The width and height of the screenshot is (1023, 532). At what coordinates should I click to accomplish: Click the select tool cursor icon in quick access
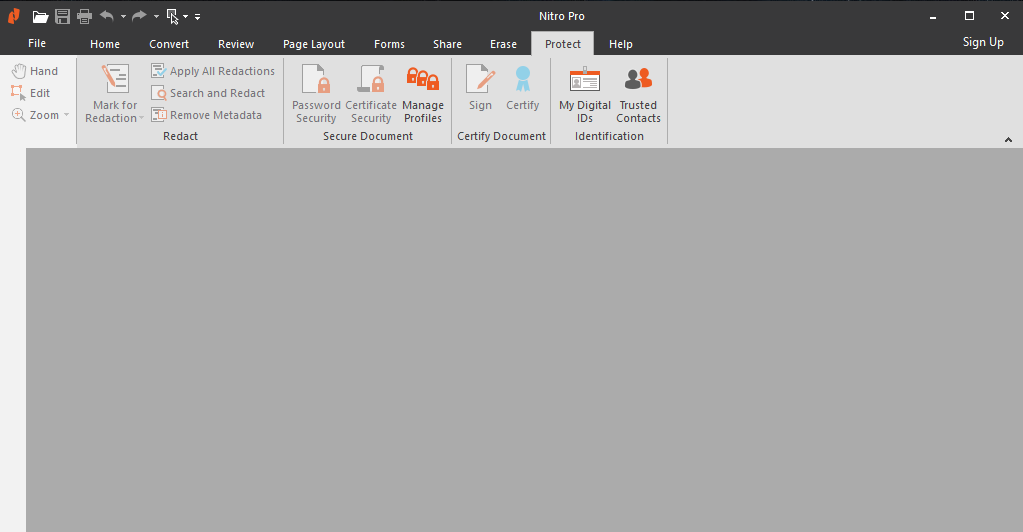173,16
